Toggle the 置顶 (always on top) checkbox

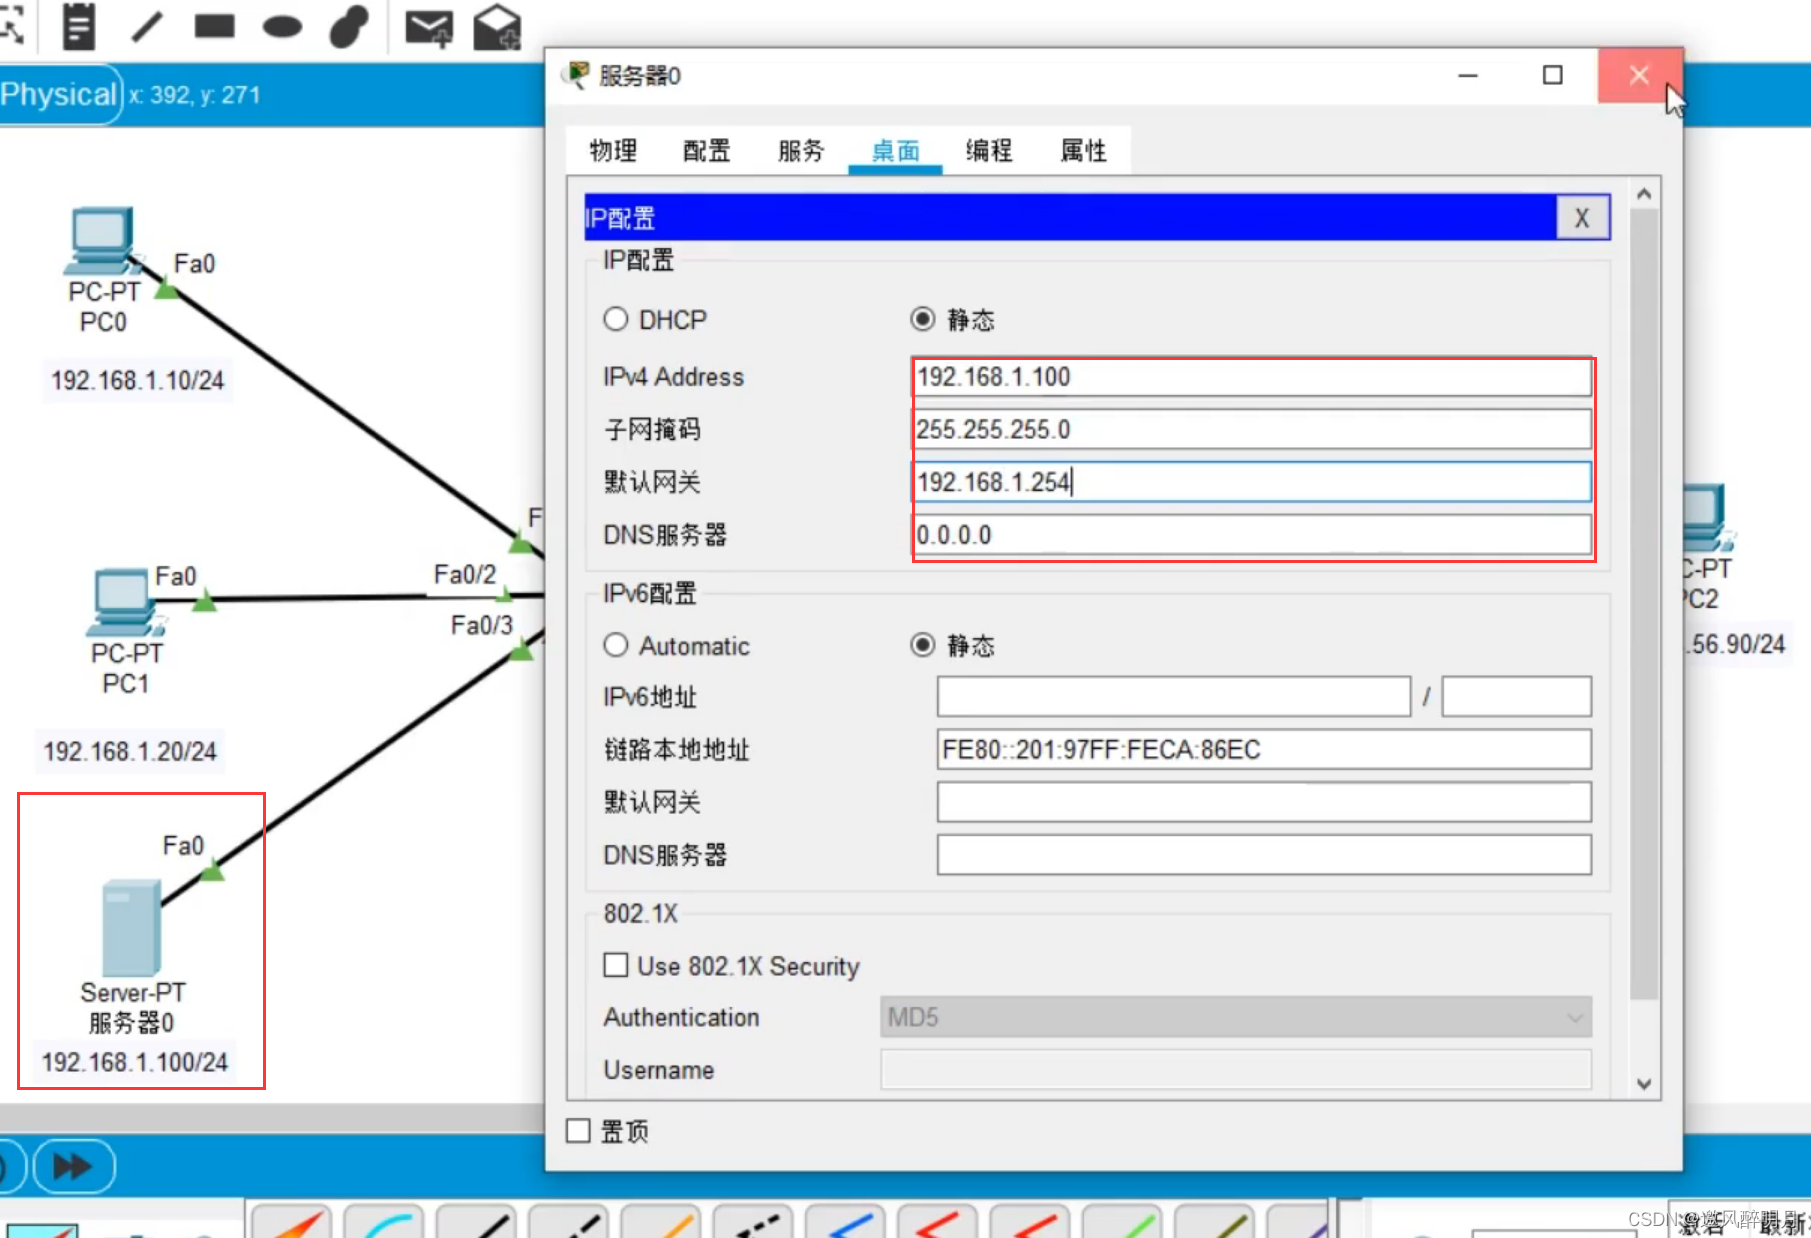coord(578,1131)
